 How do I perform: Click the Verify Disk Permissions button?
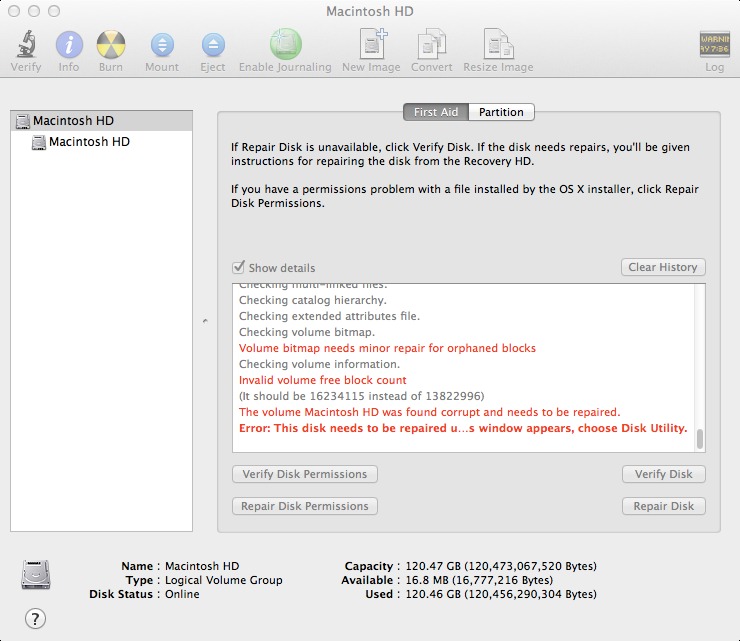(305, 474)
